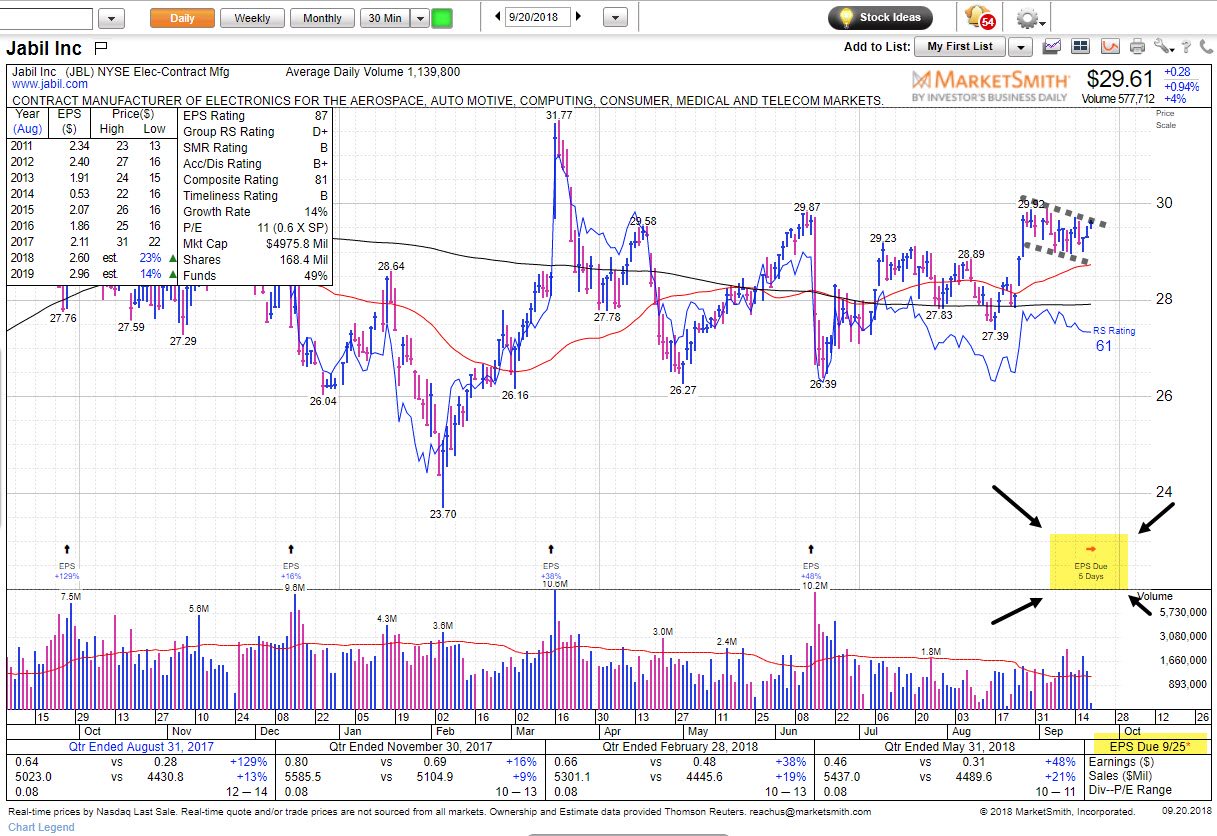Click the Group RS Rating D+ row
Viewport: 1217px width, 836px height.
pyautogui.click(x=256, y=132)
